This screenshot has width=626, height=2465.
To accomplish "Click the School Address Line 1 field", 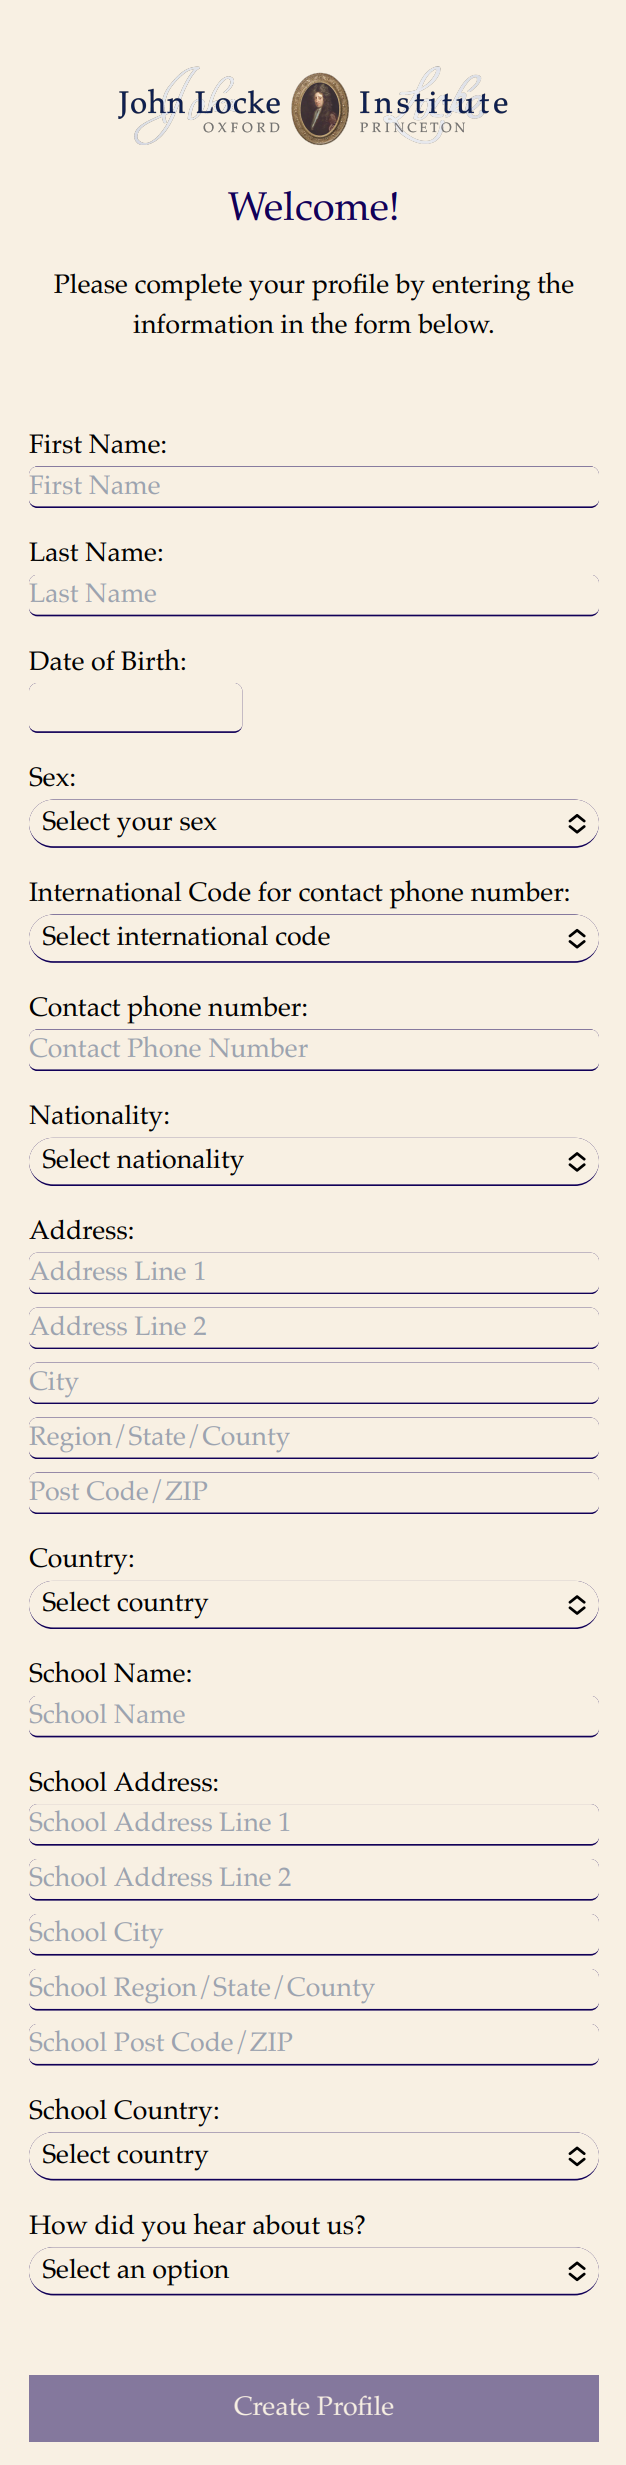I will tap(314, 1823).
